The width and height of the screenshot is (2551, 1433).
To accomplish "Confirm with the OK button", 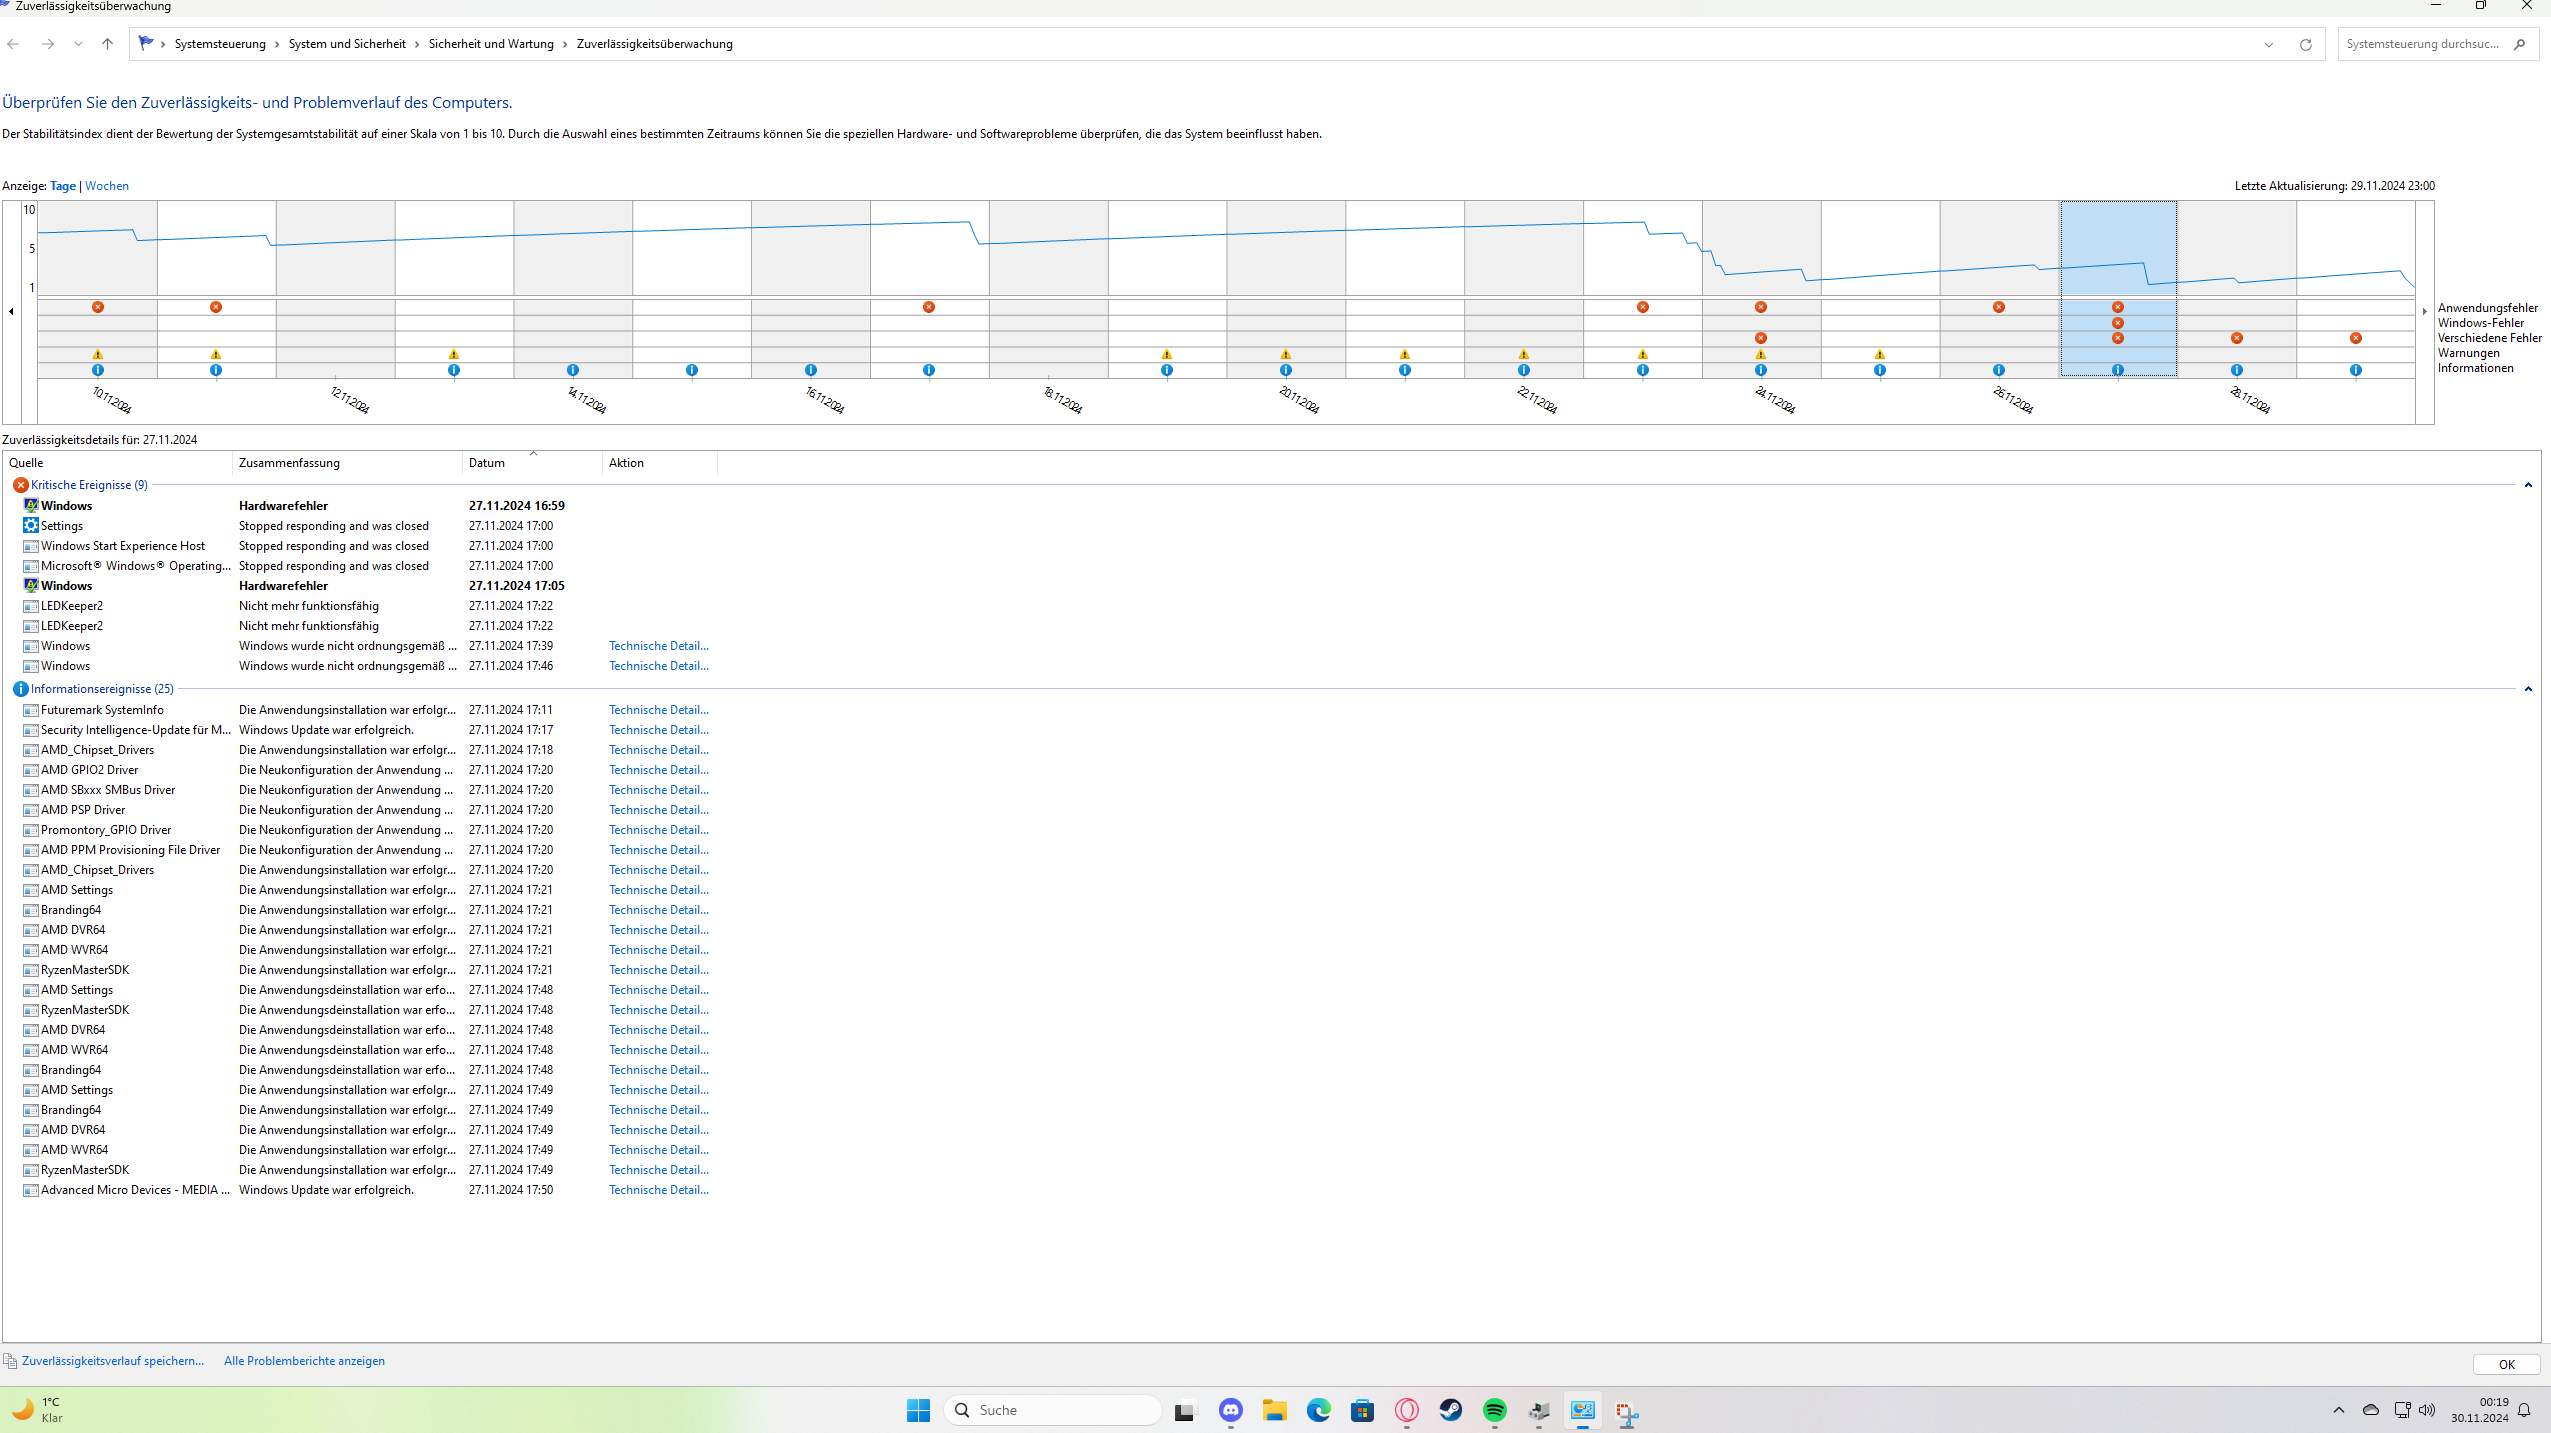I will pos(2506,1364).
